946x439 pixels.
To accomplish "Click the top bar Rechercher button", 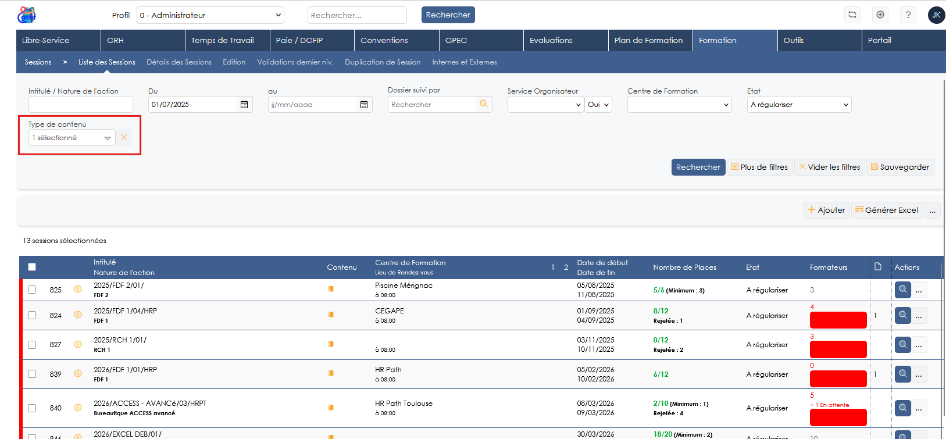I will 448,14.
